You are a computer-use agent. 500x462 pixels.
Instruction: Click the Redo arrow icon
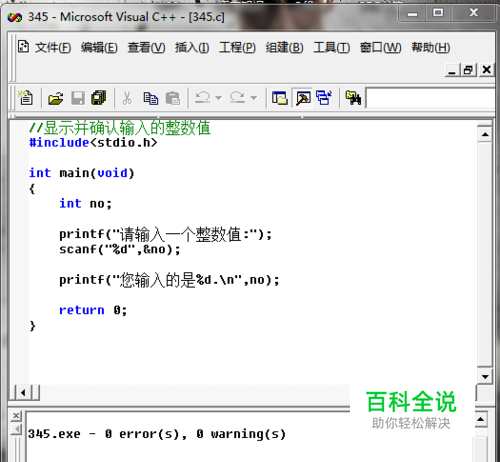pos(237,98)
